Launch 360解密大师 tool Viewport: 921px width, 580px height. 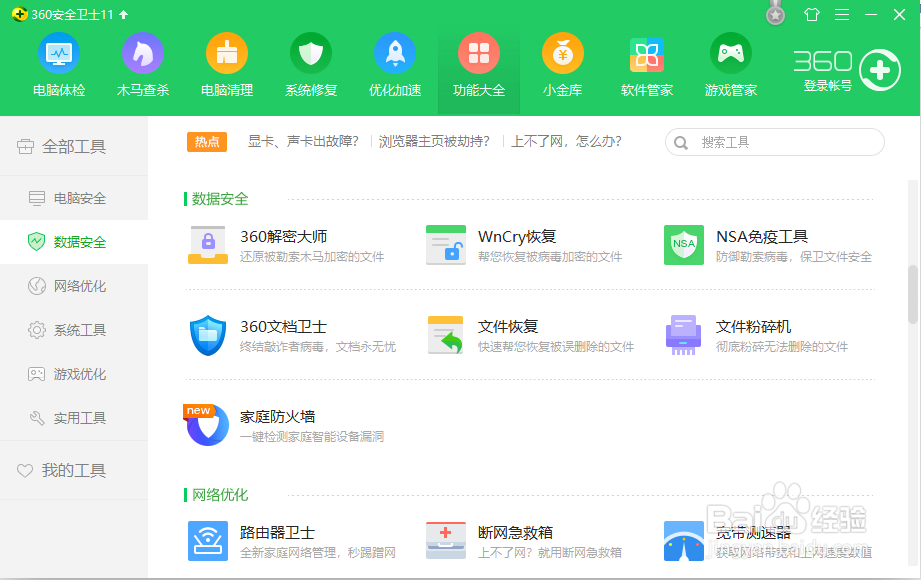click(209, 244)
